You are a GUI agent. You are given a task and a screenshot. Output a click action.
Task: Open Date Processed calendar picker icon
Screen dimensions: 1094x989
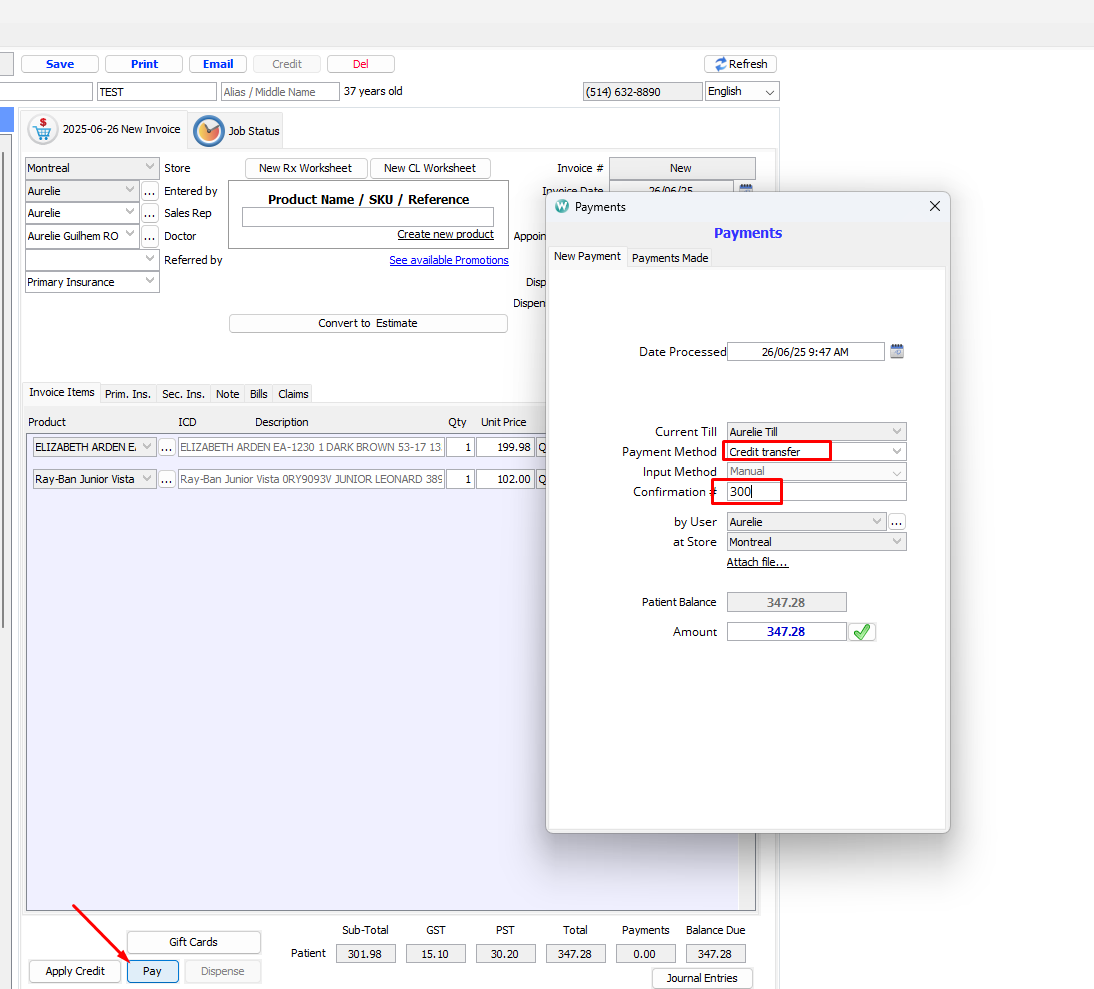tap(897, 352)
